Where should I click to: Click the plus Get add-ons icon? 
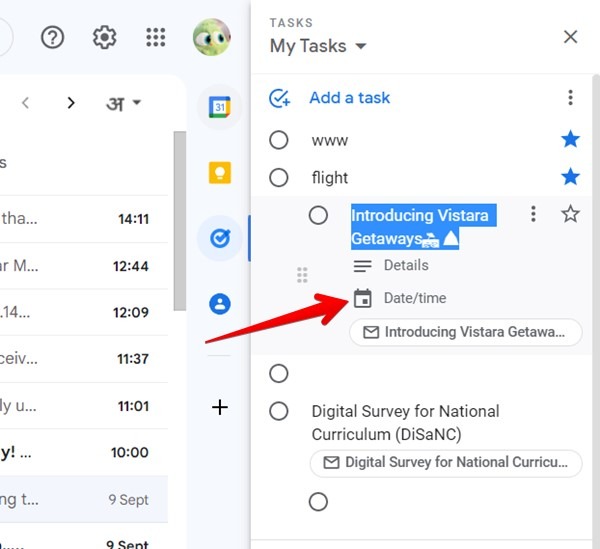(220, 407)
